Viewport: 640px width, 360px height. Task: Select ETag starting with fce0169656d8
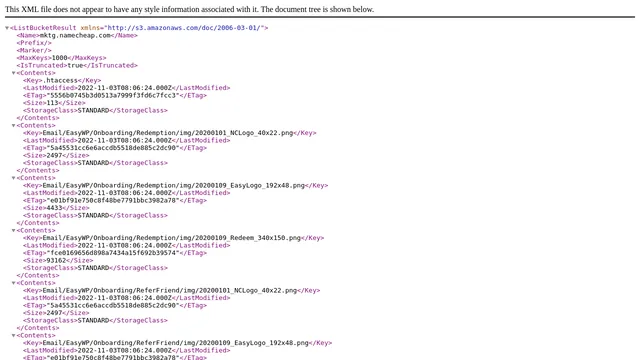[113, 253]
